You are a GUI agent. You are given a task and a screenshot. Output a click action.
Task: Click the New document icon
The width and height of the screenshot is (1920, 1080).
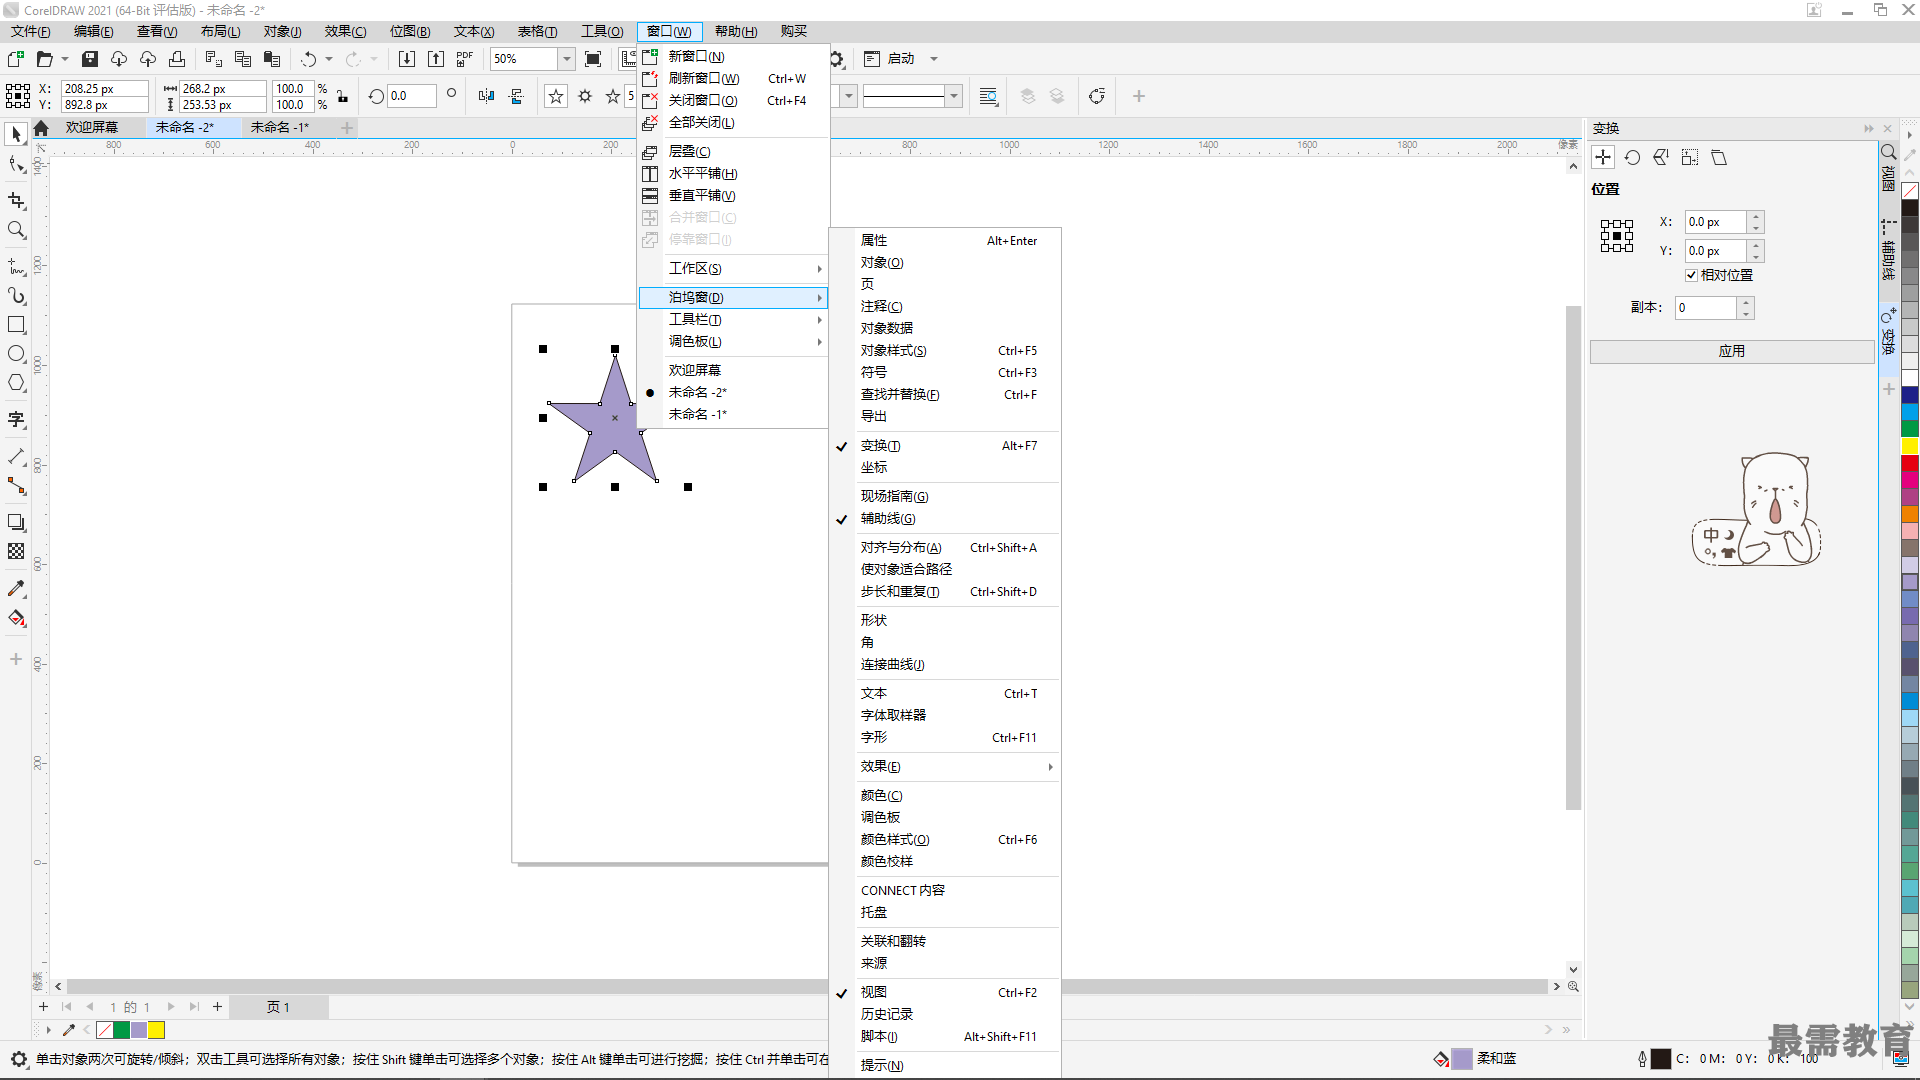(16, 59)
